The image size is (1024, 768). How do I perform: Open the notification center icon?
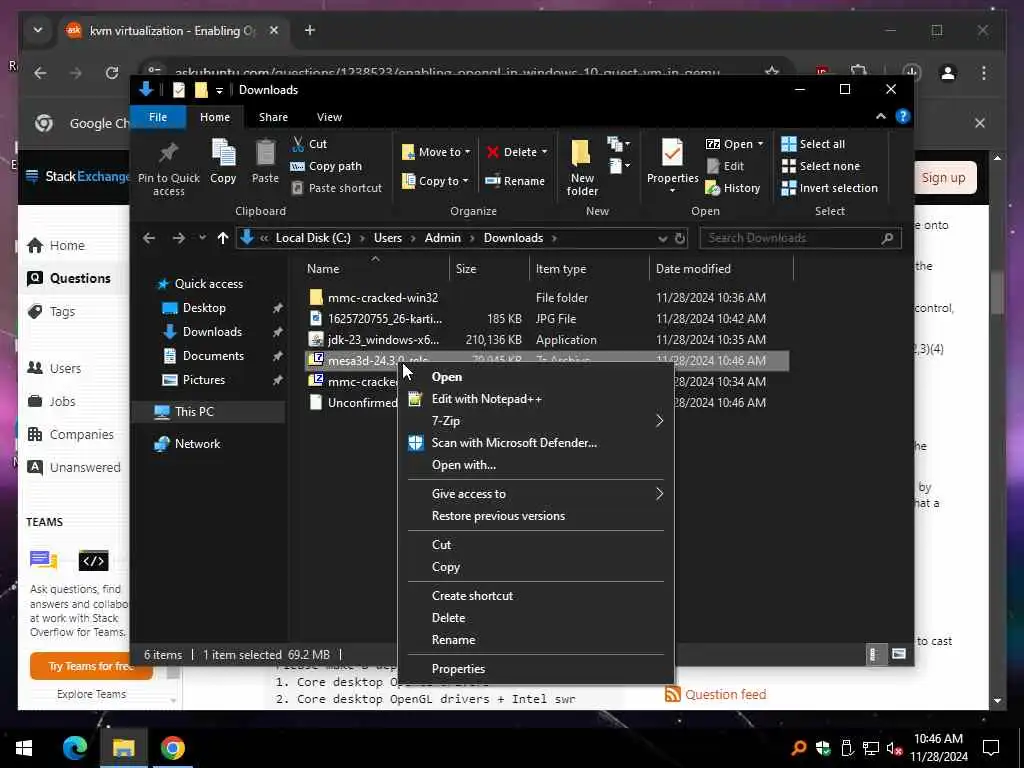[x=991, y=748]
